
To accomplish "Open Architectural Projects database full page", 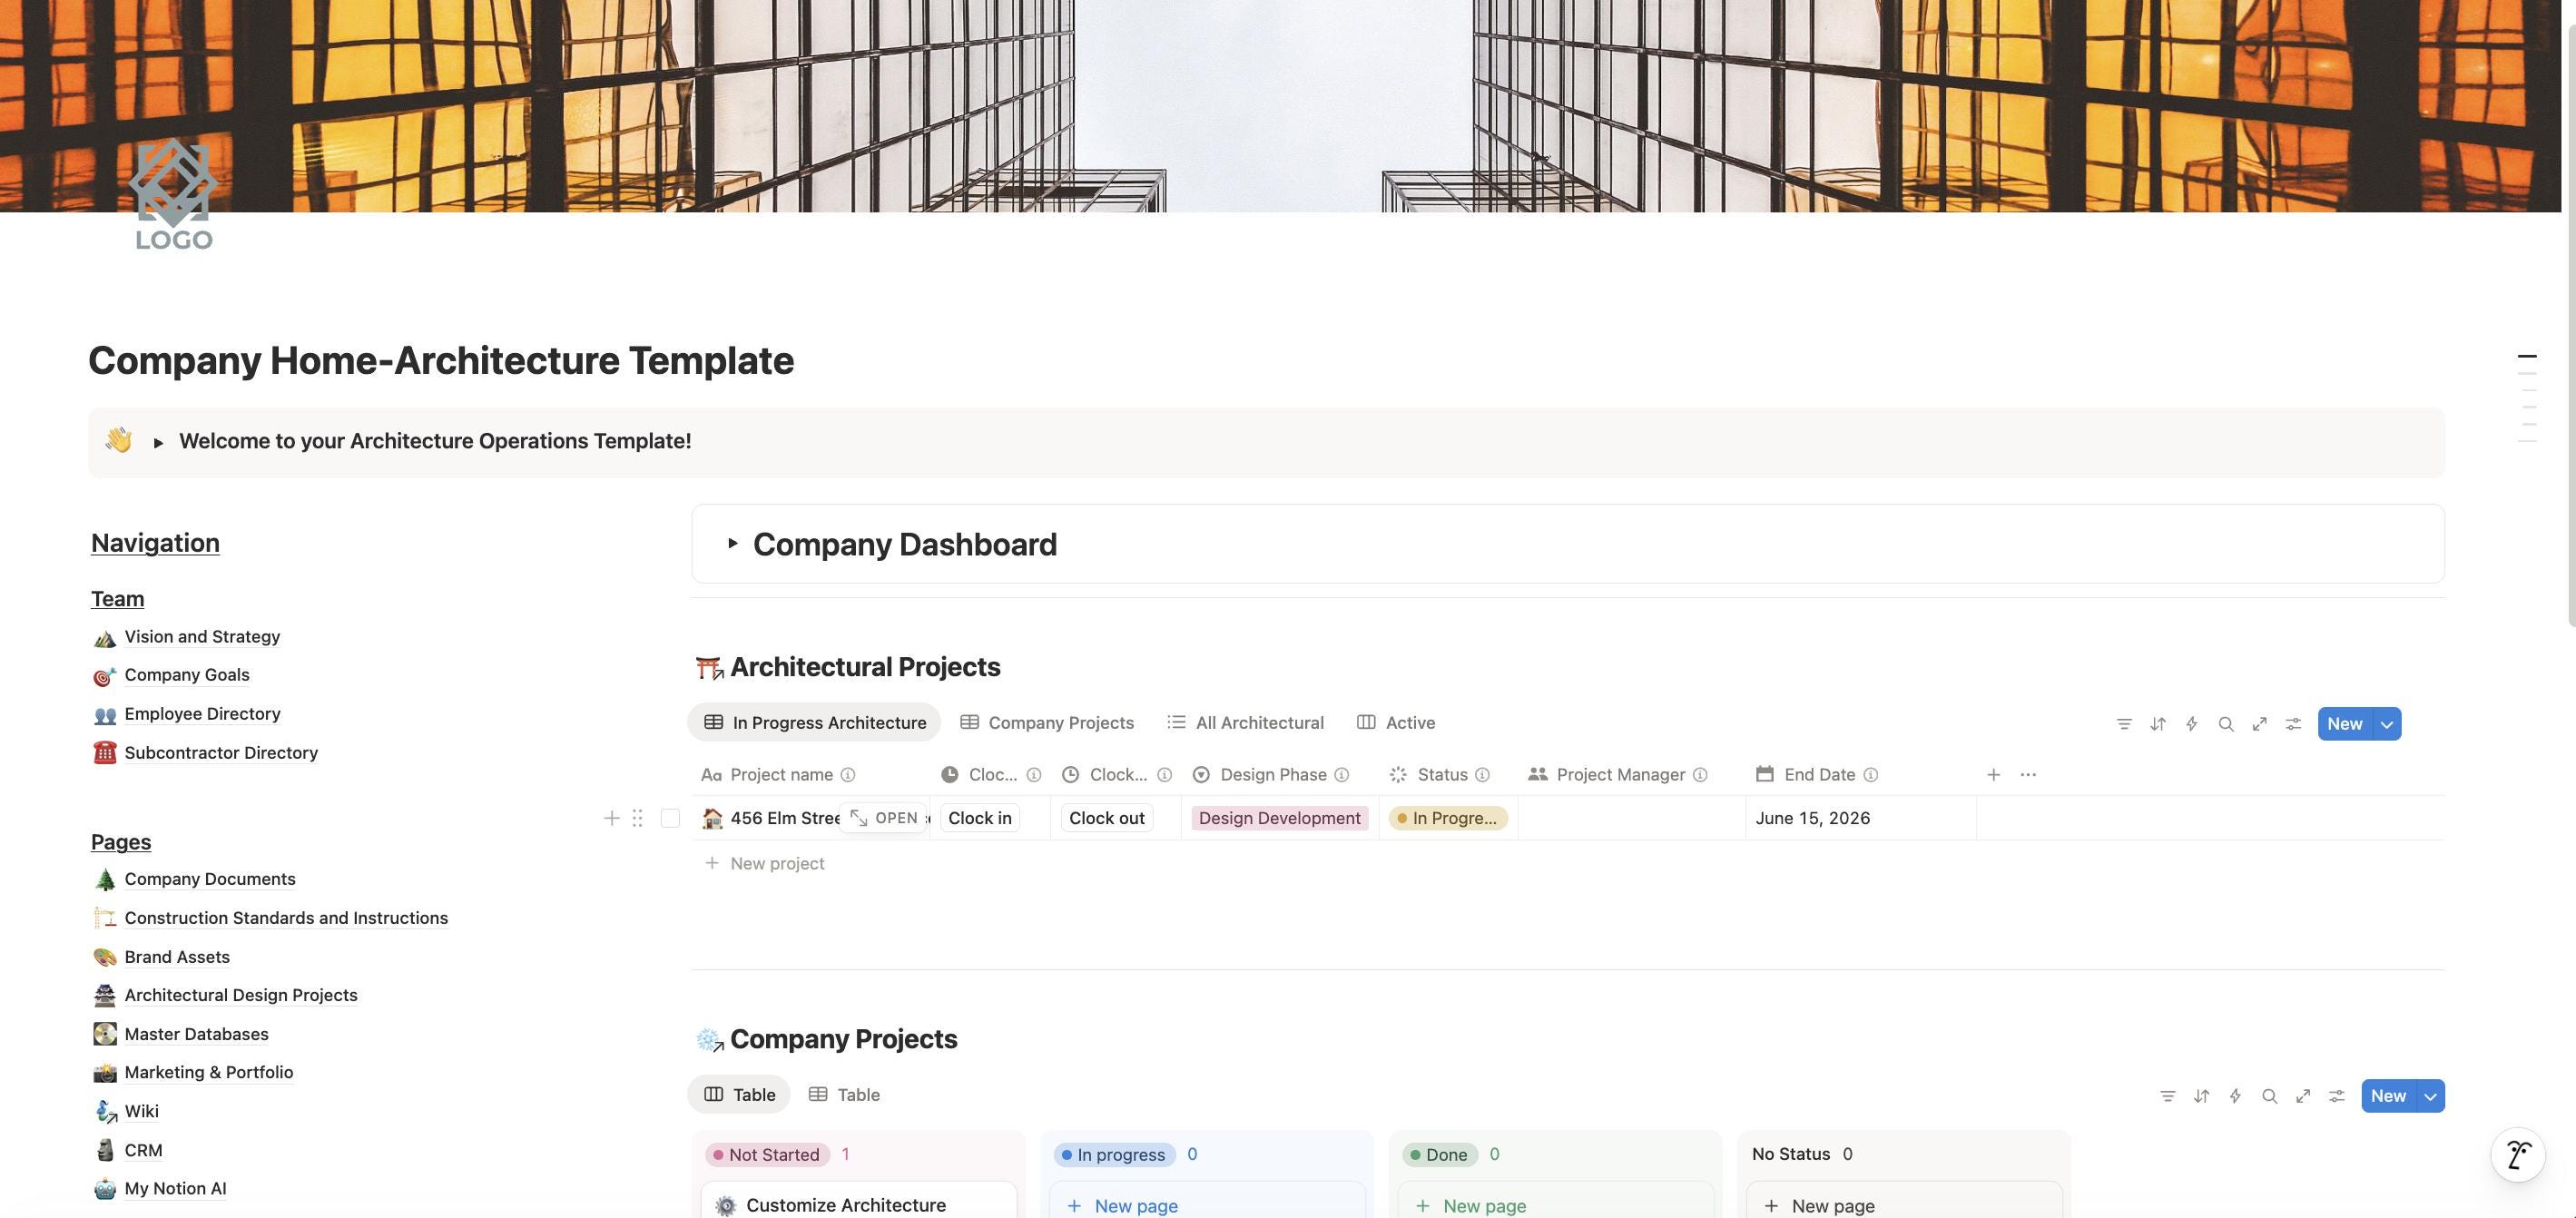I will tap(2260, 724).
